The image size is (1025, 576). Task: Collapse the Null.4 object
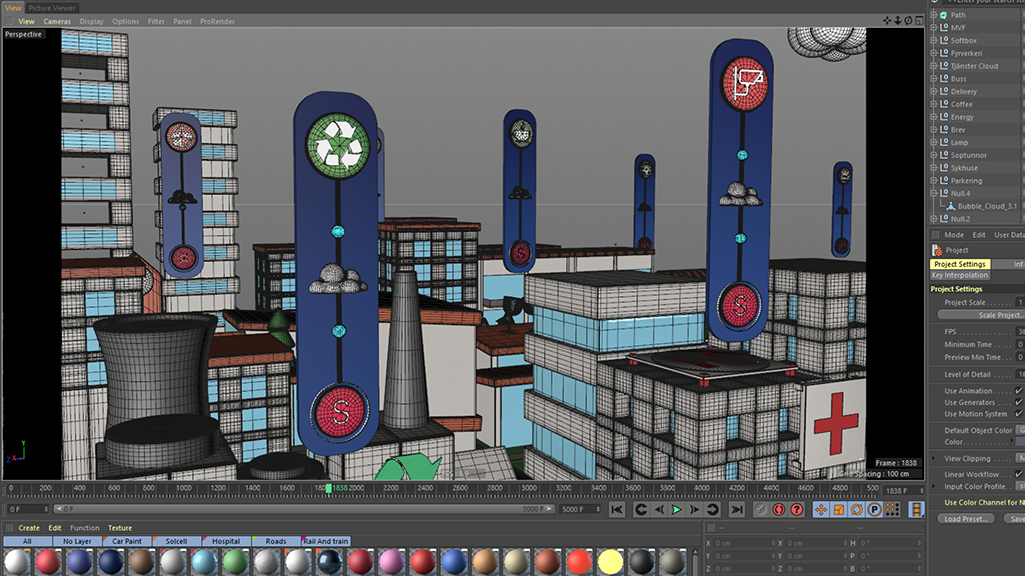click(933, 194)
